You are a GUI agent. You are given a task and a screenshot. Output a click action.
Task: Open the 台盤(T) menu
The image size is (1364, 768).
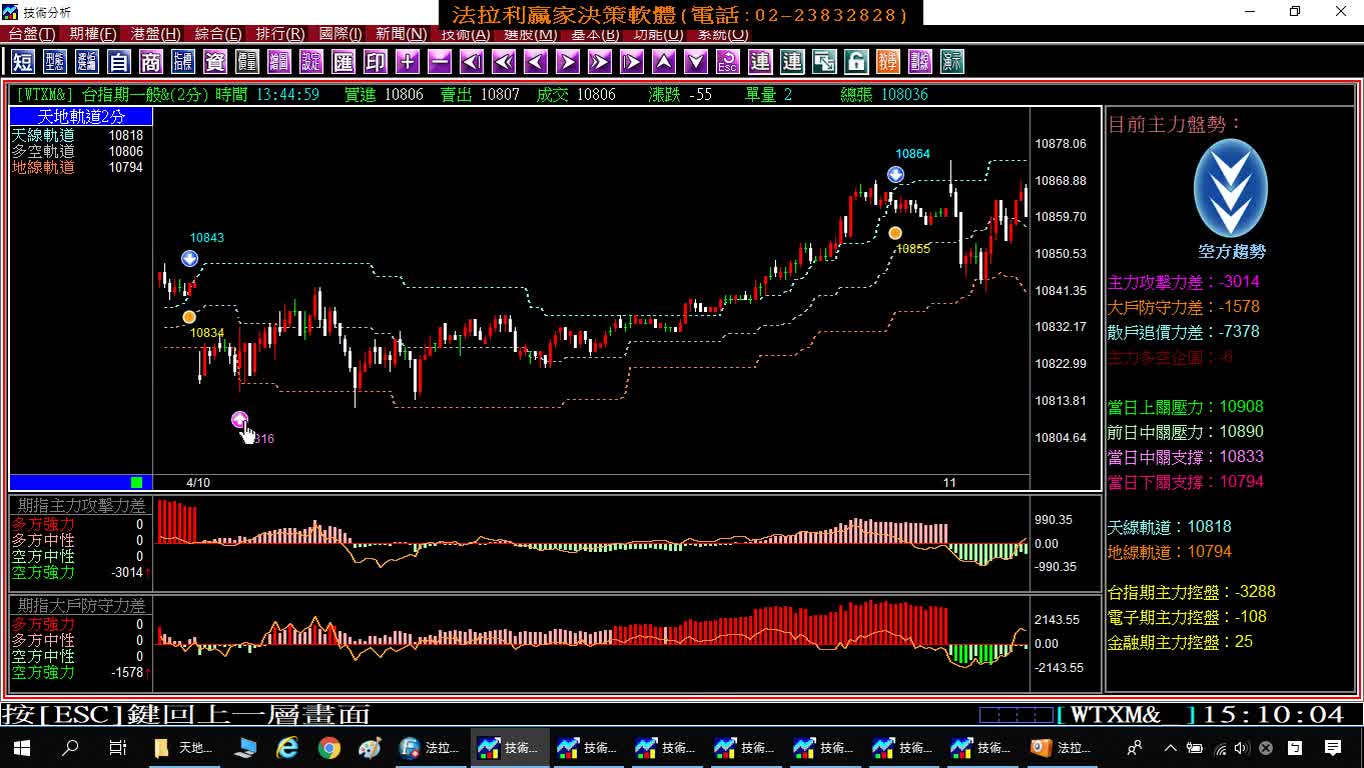coord(32,34)
